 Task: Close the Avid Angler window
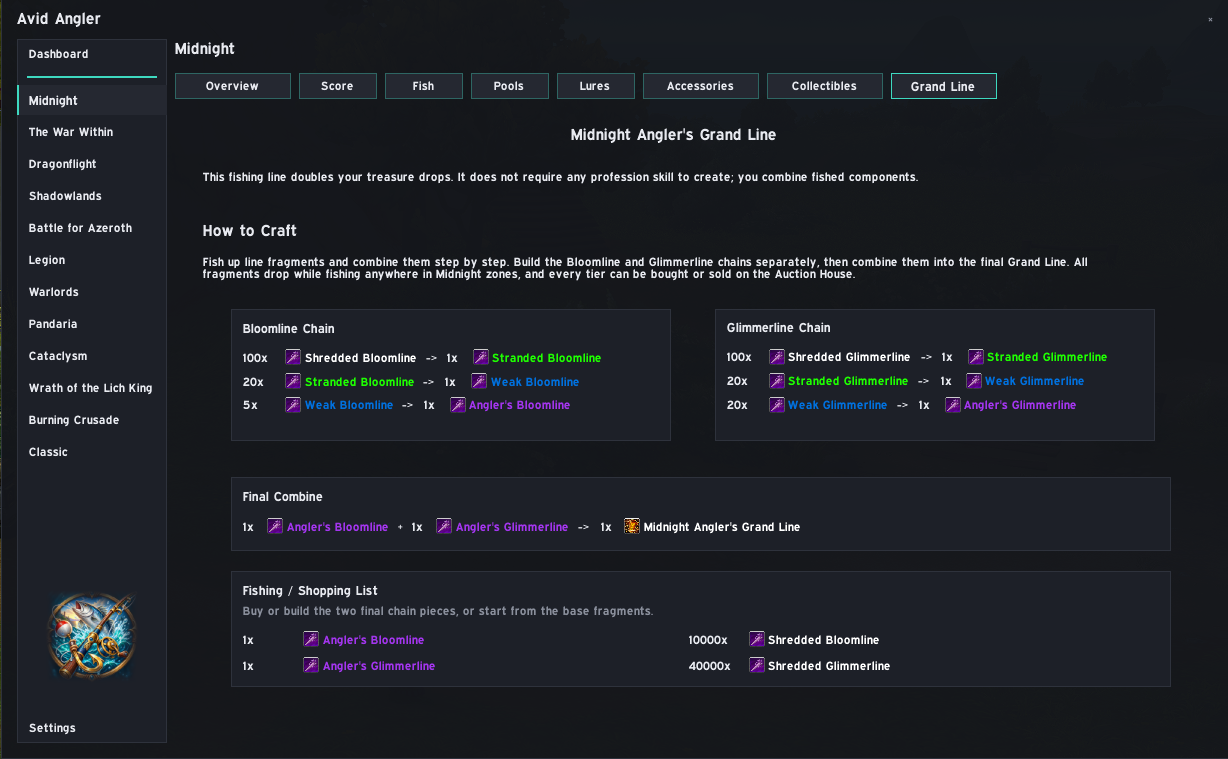(x=1210, y=19)
